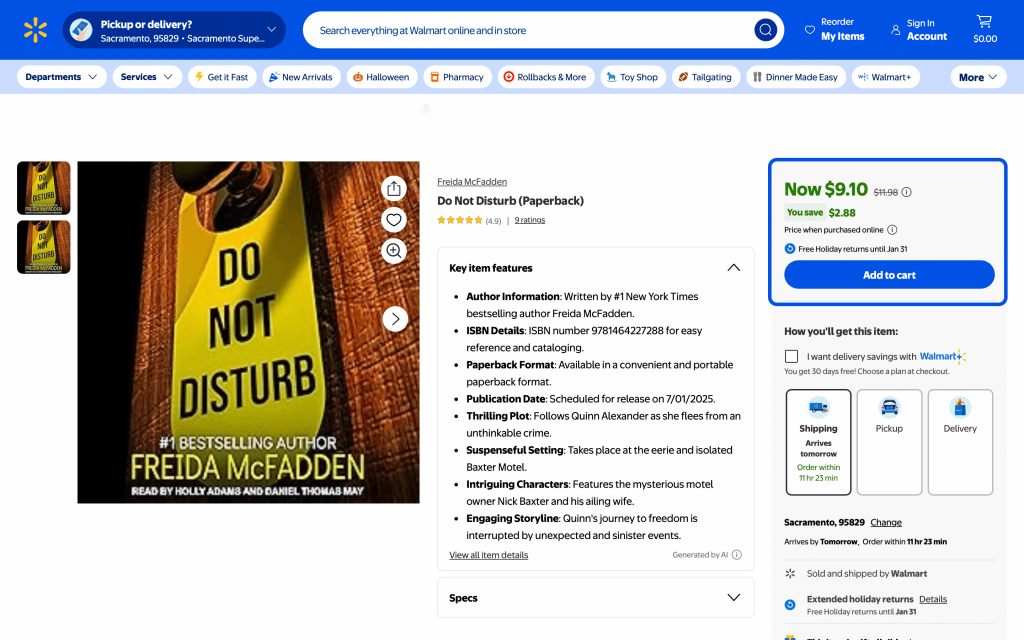
Task: Select the second book cover thumbnail
Action: point(44,247)
